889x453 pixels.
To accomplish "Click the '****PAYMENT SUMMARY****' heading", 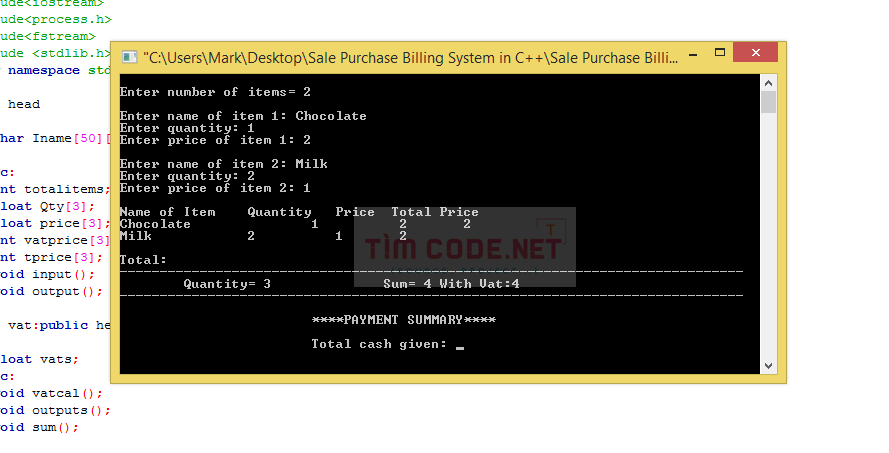I will click(404, 320).
